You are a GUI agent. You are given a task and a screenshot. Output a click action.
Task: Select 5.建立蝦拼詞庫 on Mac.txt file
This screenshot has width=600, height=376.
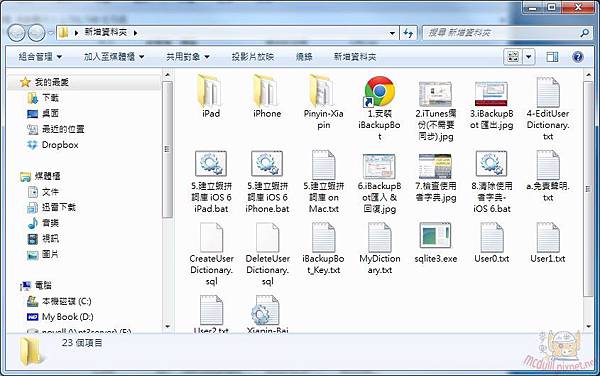[323, 182]
